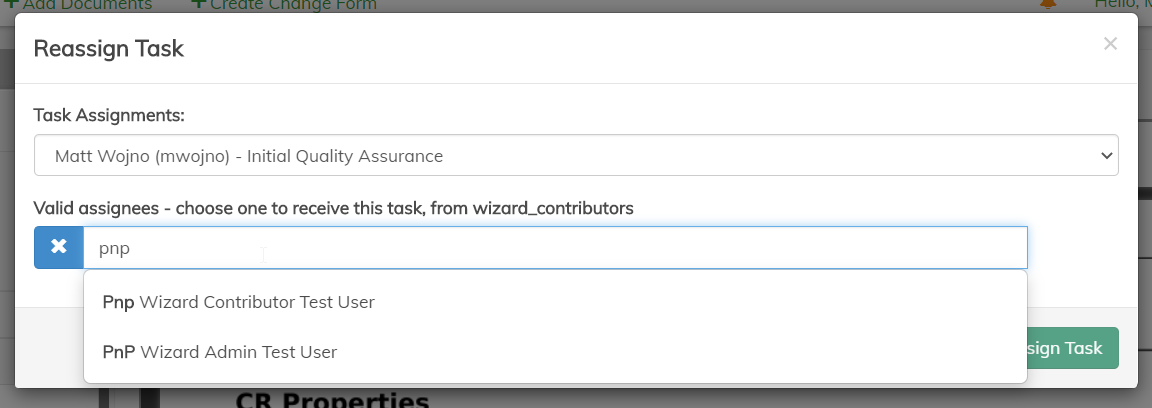Screen dimensions: 1152x408
Task: Click the Reassign Task dialog title
Action: pyautogui.click(x=109, y=48)
